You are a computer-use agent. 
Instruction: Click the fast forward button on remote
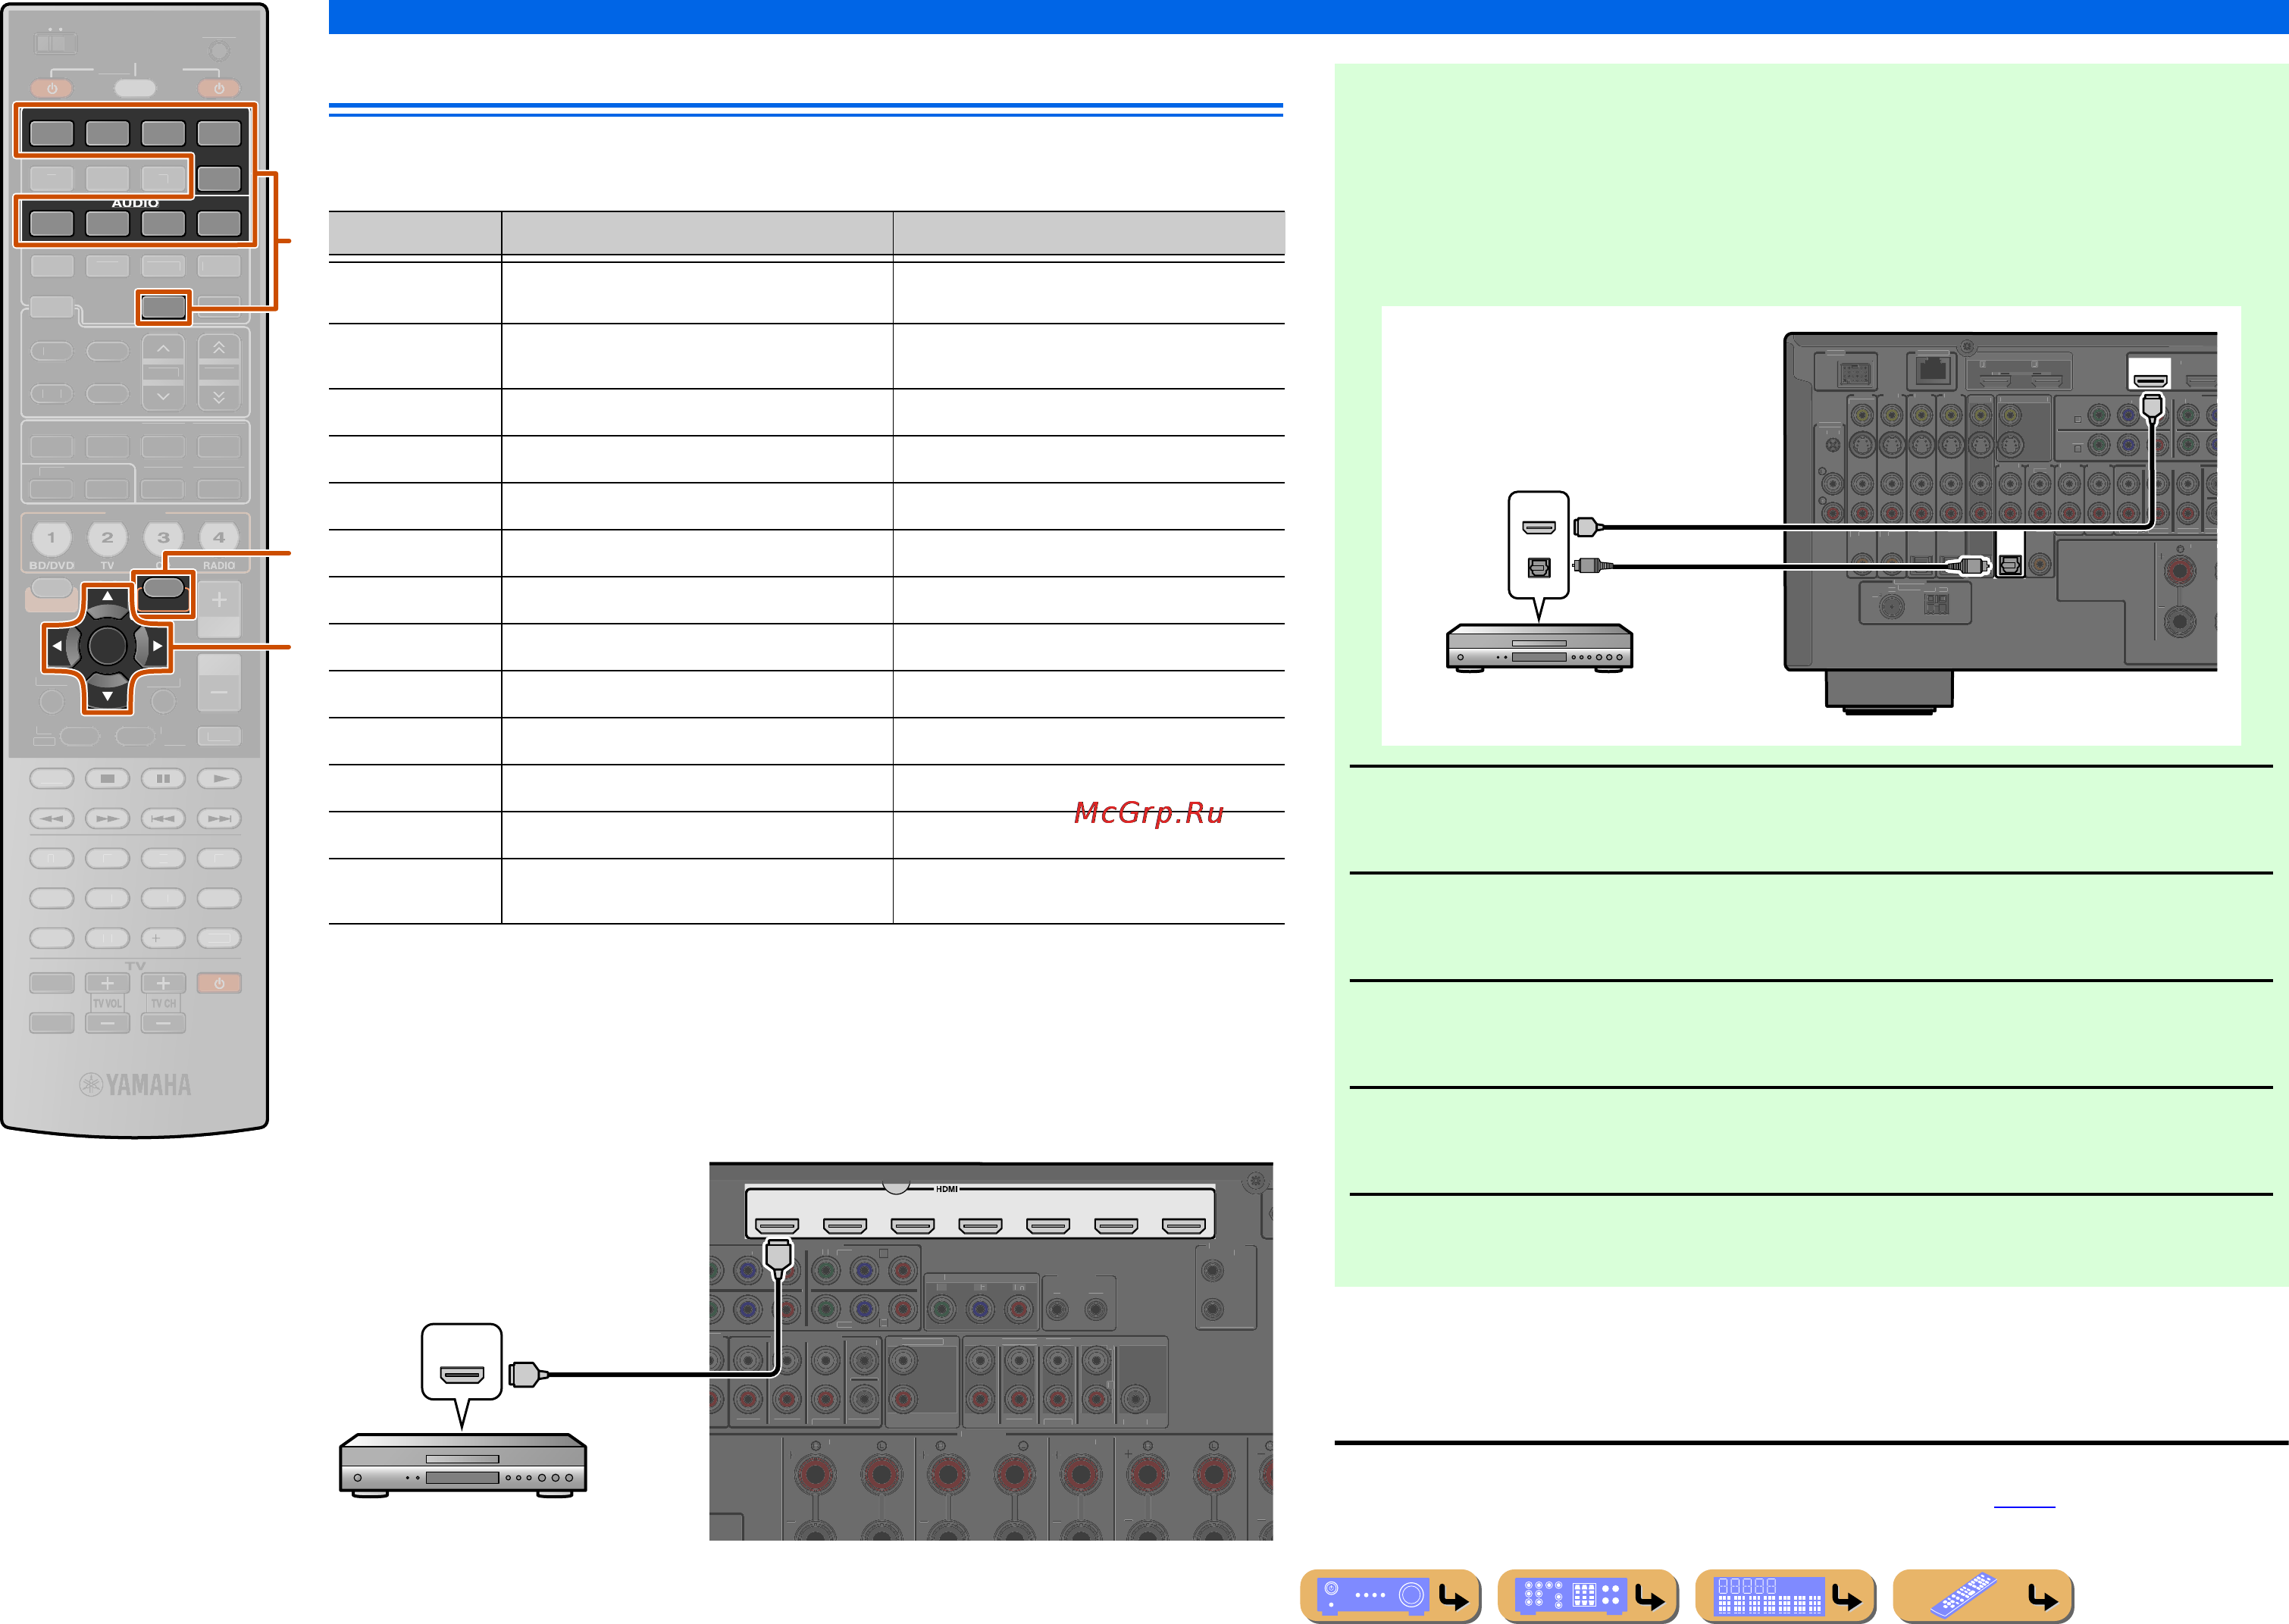(x=107, y=819)
